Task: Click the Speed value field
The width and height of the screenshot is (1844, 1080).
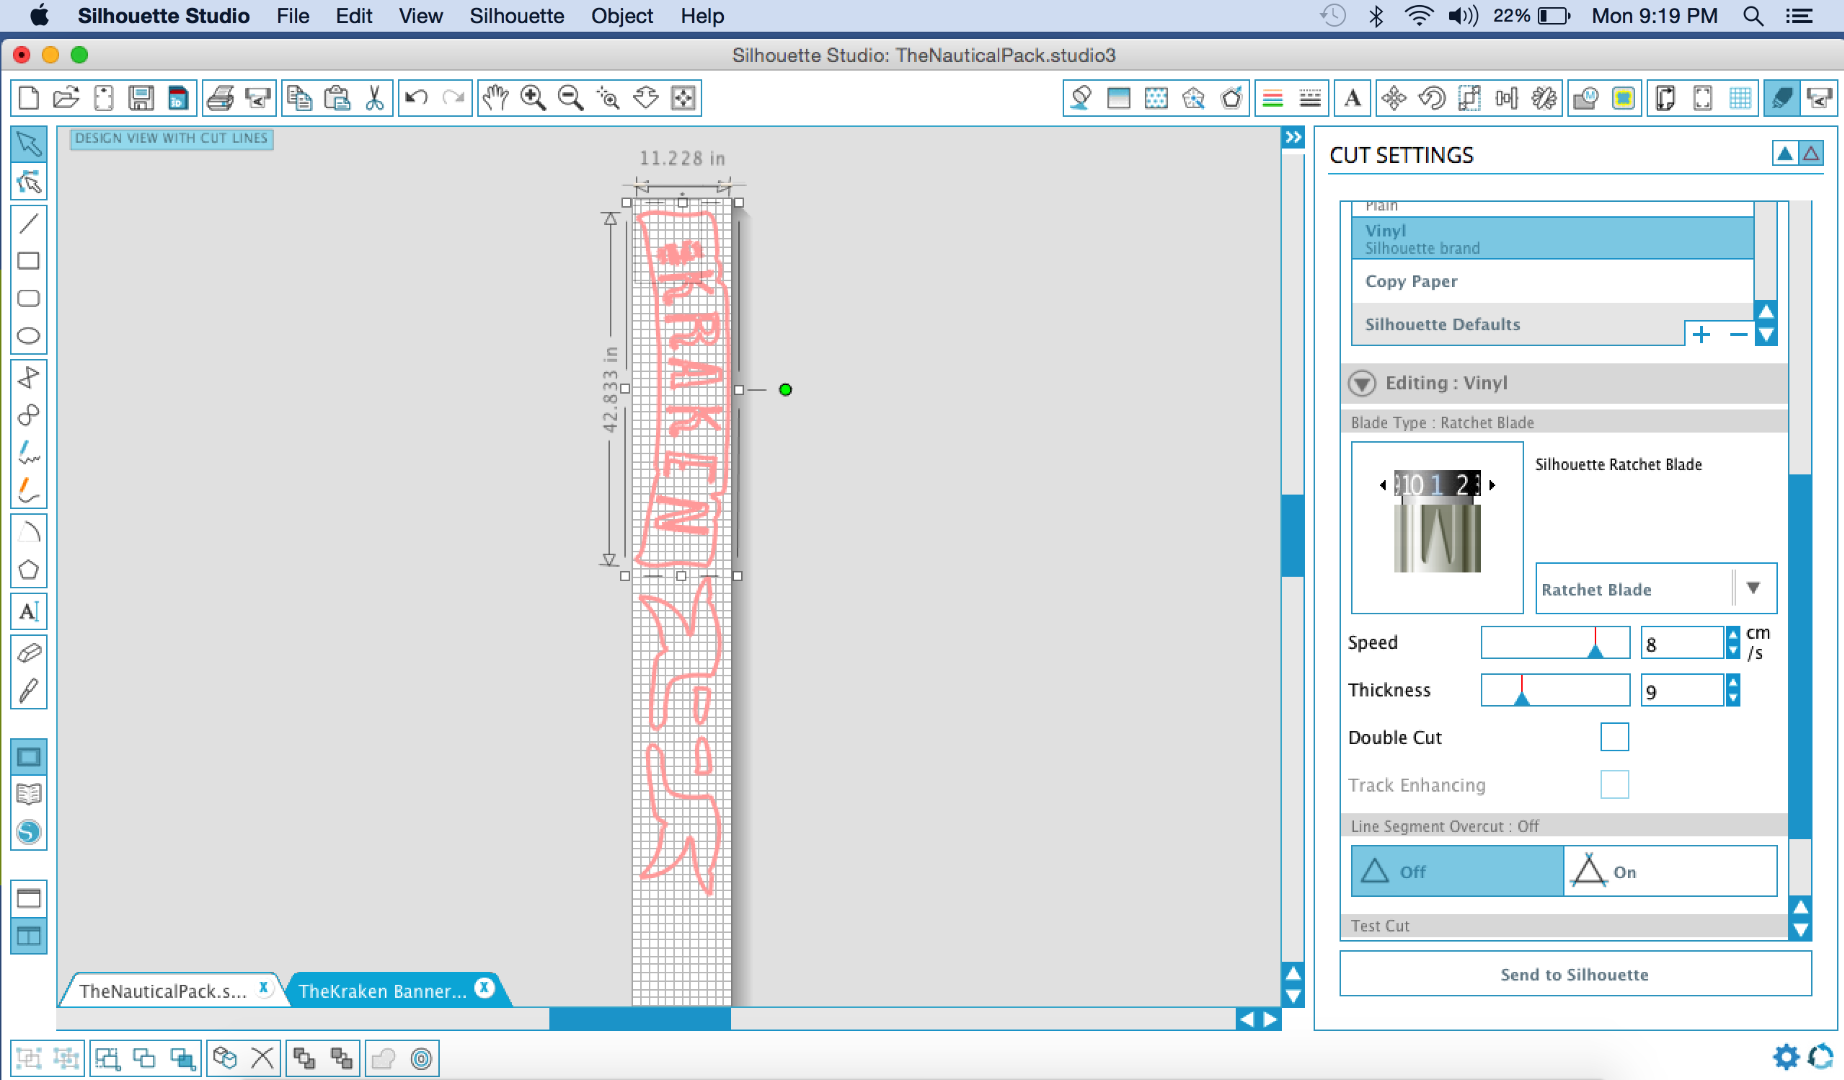Action: click(1682, 644)
